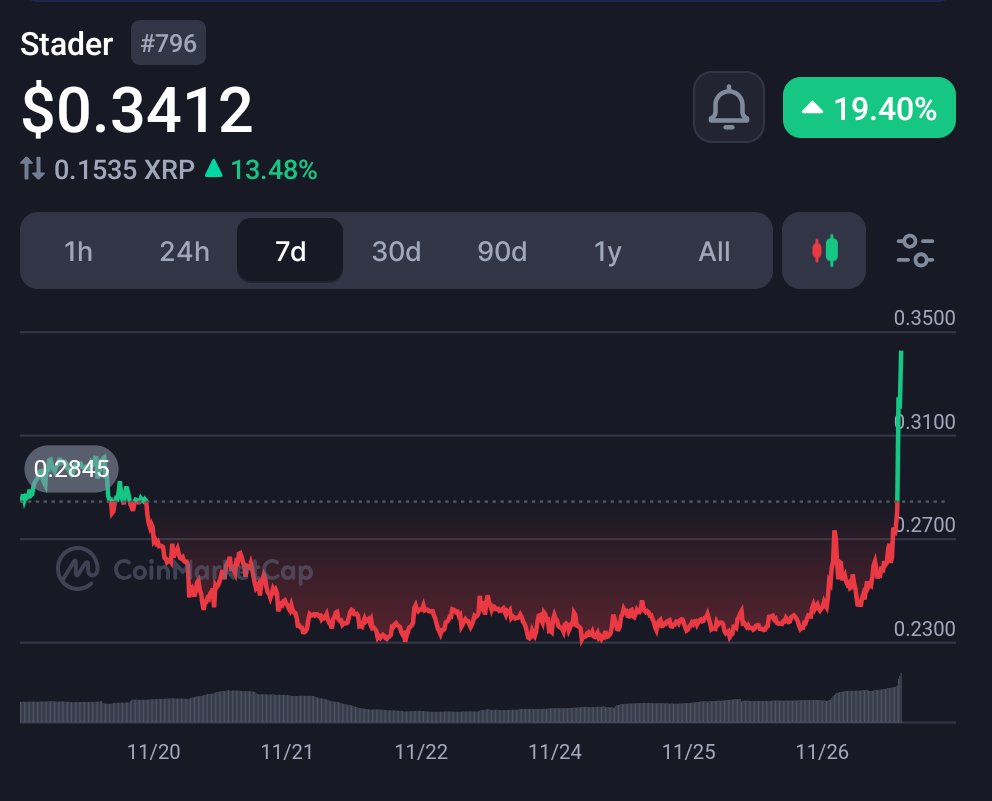
Task: Tap the $0.3412 price text
Action: click(x=137, y=110)
